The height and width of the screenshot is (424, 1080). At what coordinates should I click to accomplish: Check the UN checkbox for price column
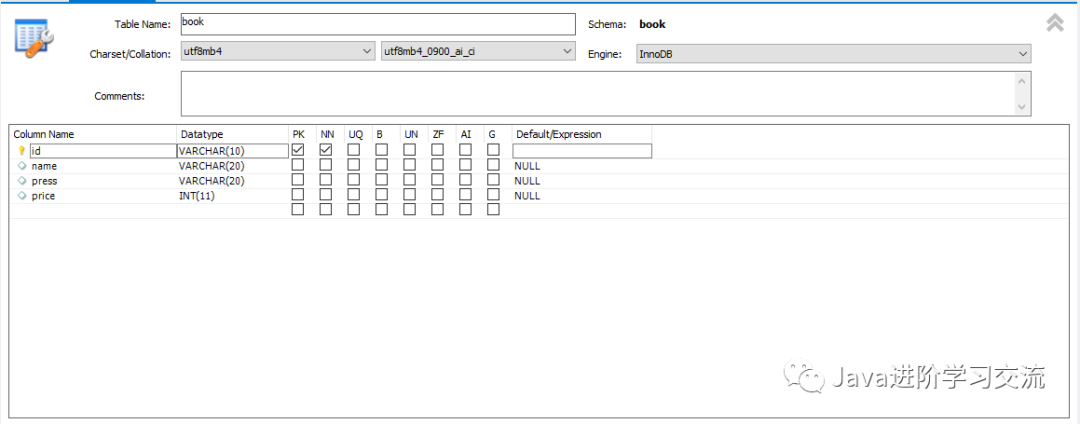click(410, 195)
